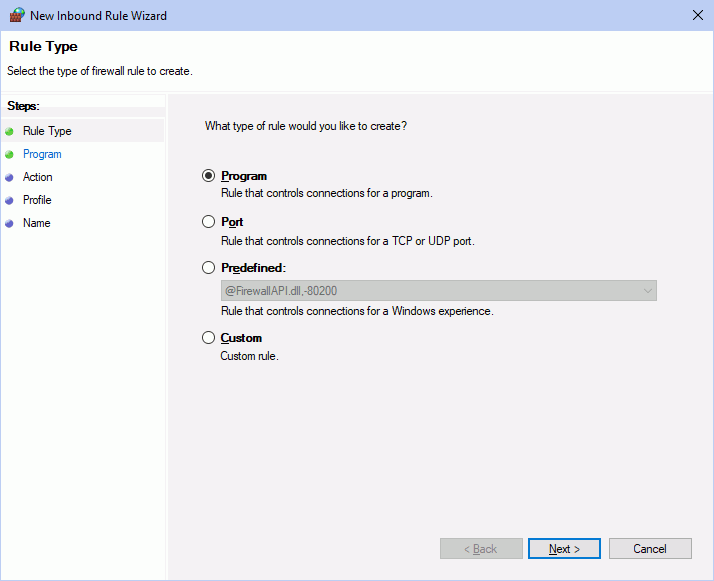Click the green bullet beside Rule Type step

point(10,131)
